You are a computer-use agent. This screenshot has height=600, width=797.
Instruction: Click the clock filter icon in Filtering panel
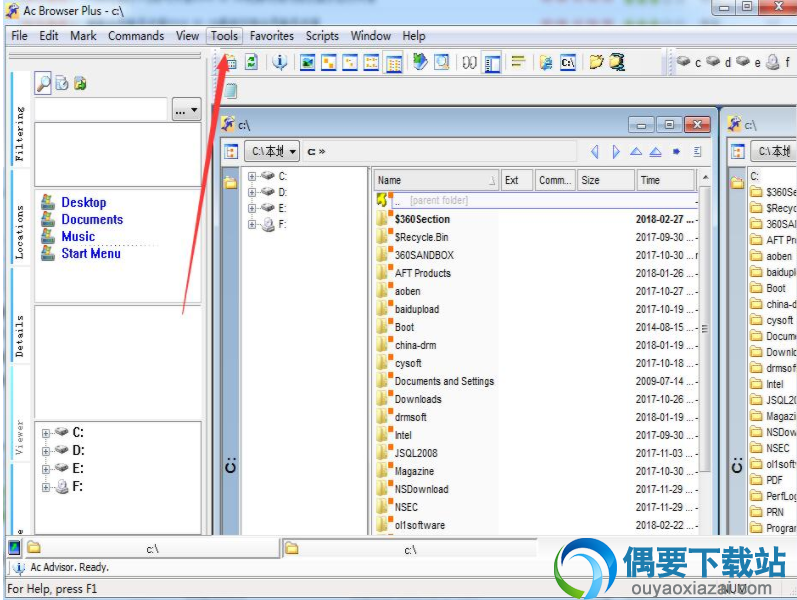click(x=62, y=83)
